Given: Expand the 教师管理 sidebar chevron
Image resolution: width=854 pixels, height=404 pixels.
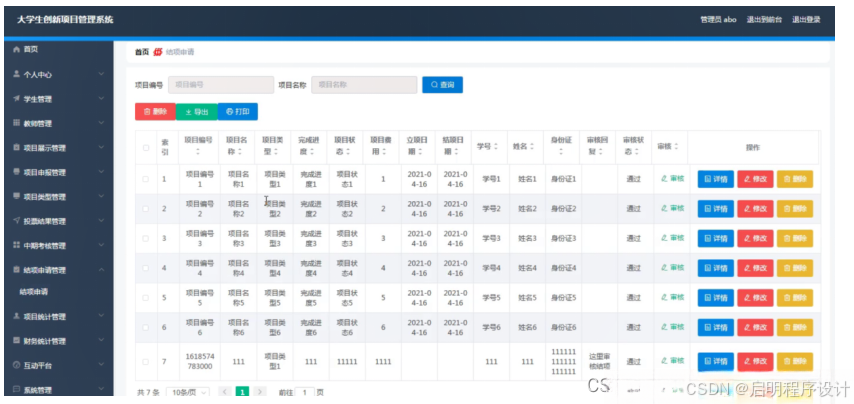Looking at the screenshot, I should pyautogui.click(x=101, y=123).
